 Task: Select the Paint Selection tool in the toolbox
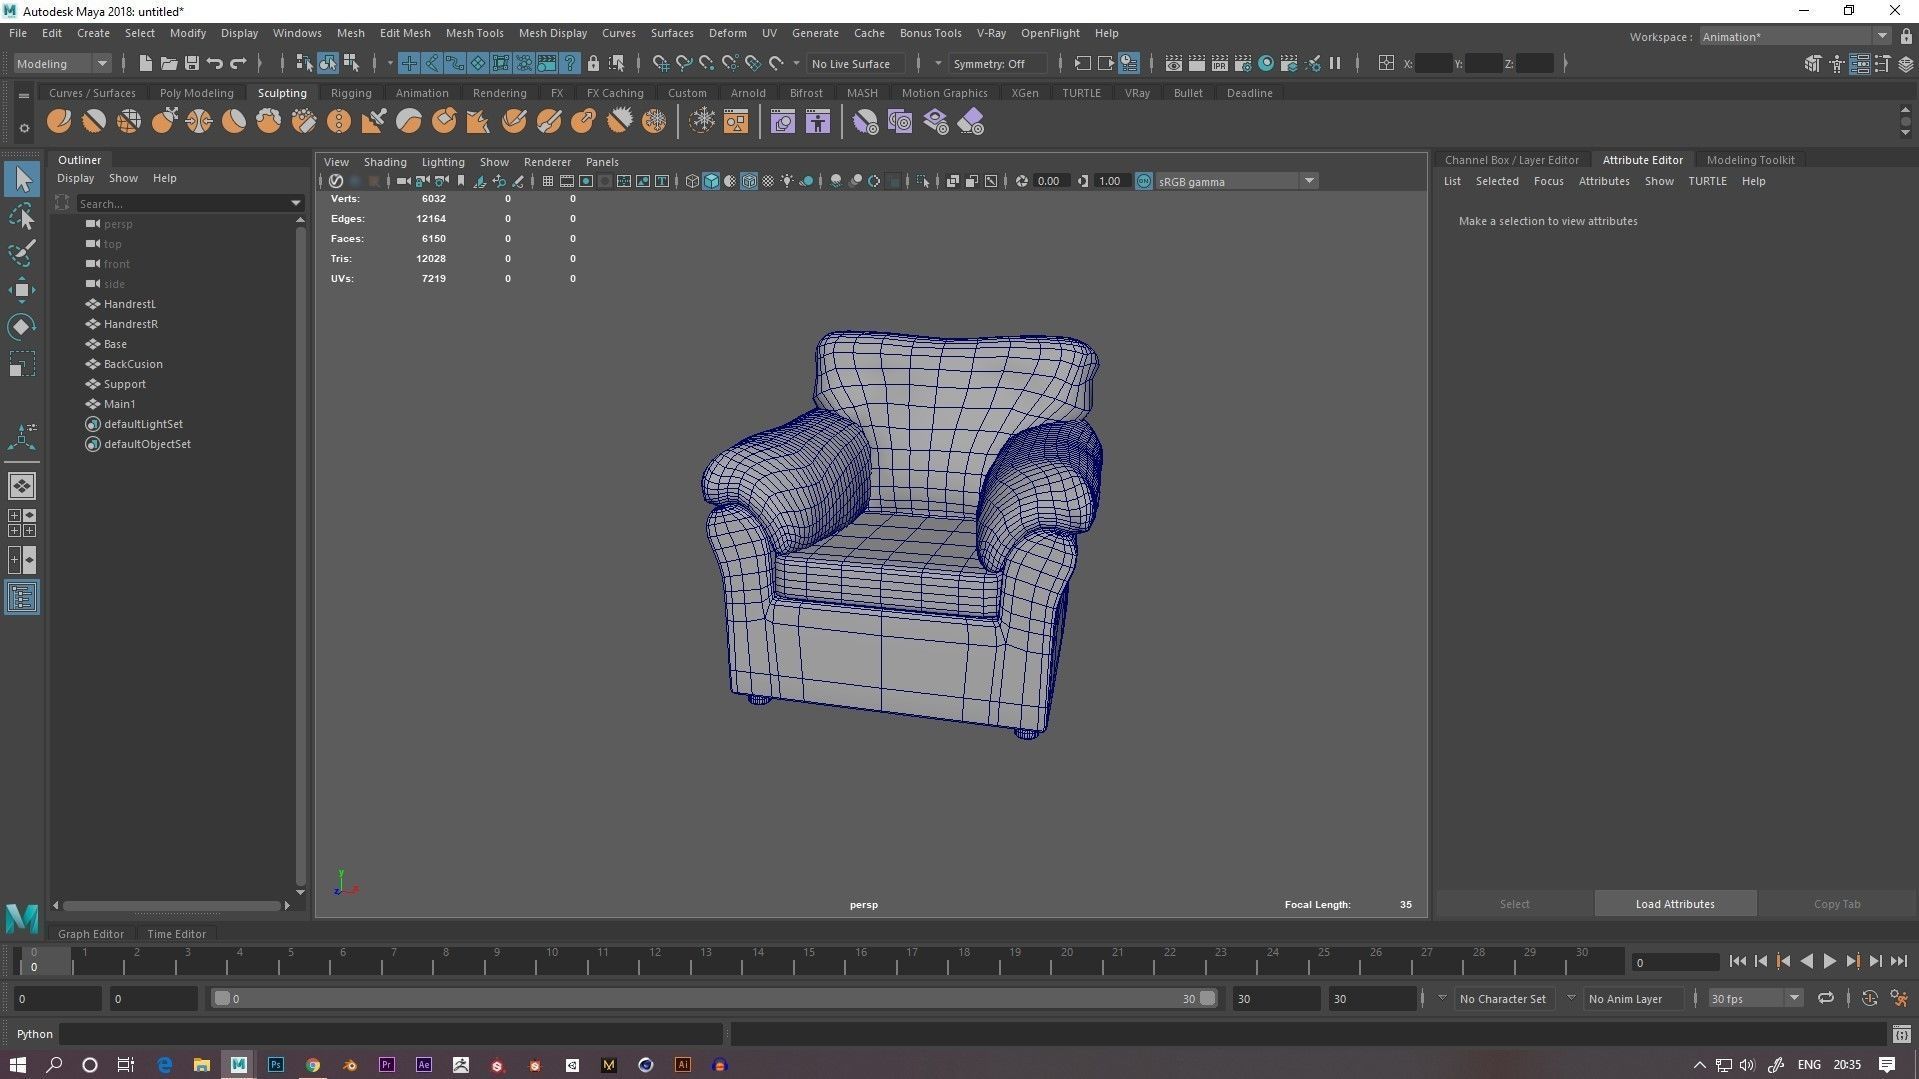(x=22, y=252)
